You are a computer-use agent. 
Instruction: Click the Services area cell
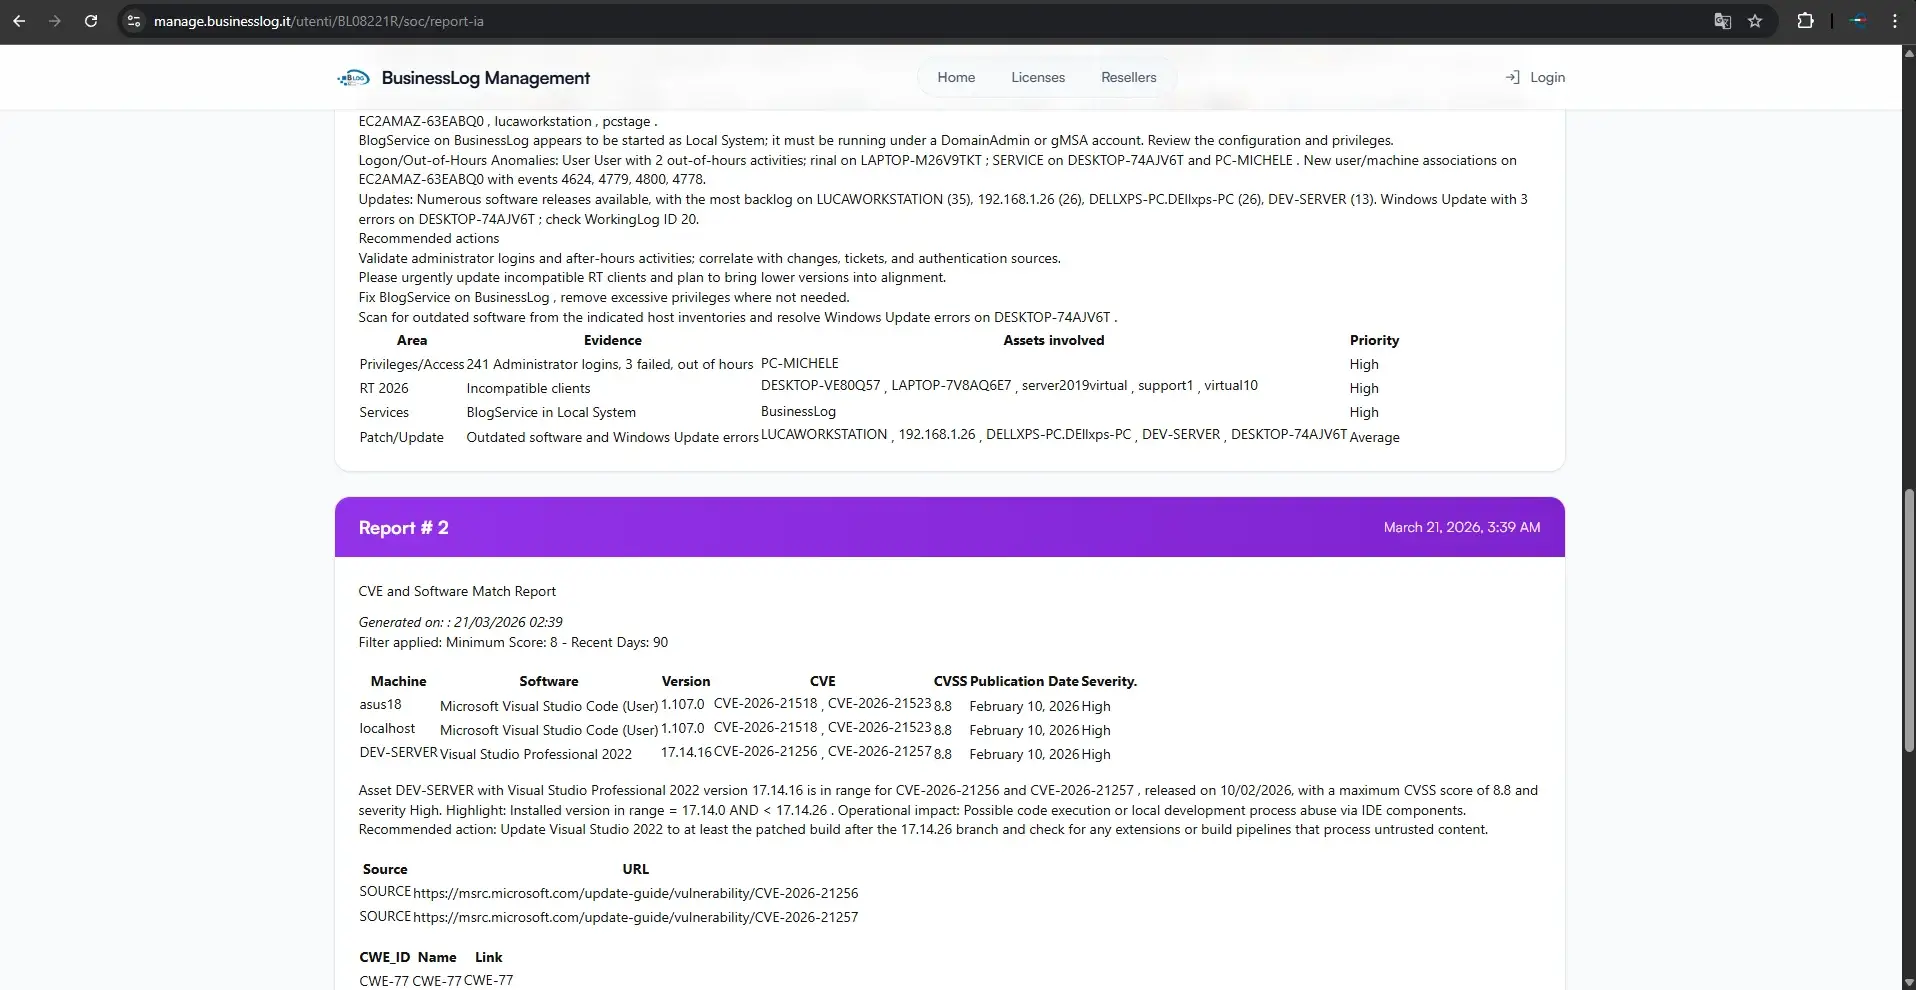(384, 412)
